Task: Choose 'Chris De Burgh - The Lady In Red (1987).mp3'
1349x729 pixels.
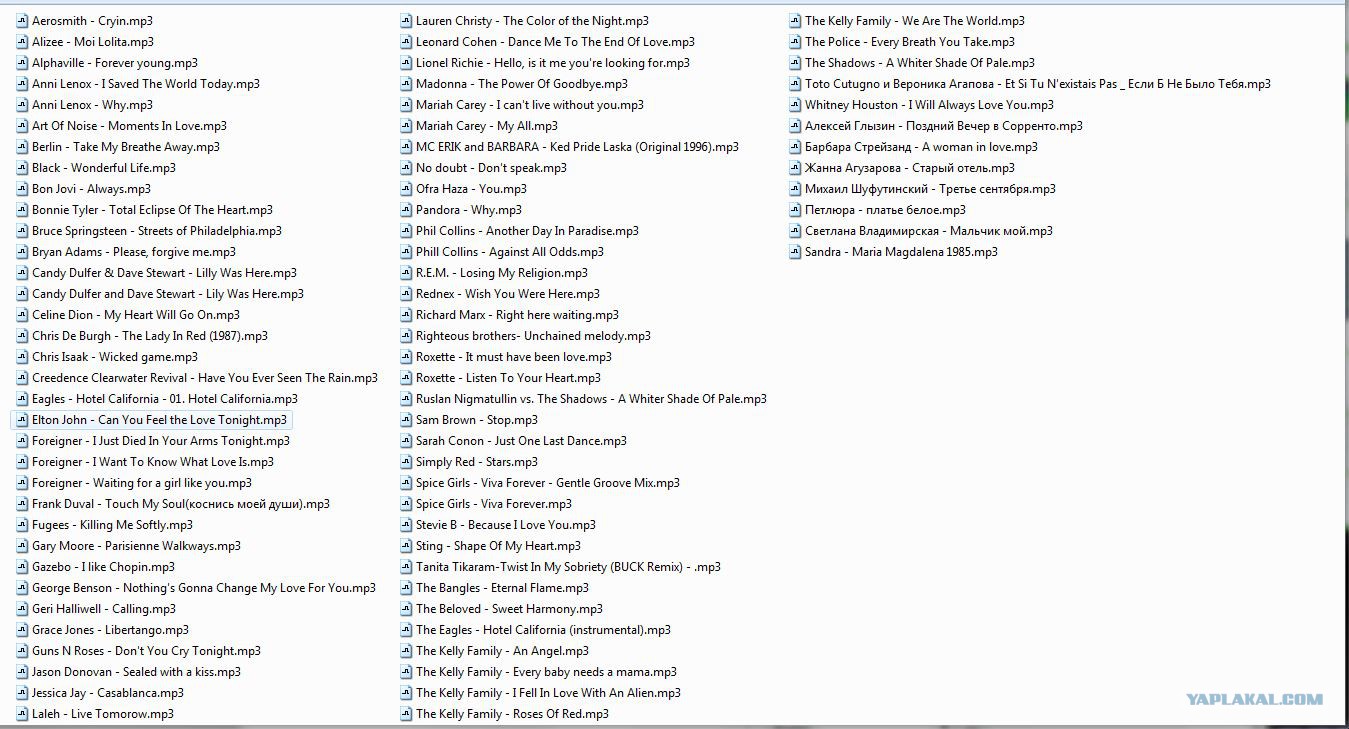Action: 150,336
